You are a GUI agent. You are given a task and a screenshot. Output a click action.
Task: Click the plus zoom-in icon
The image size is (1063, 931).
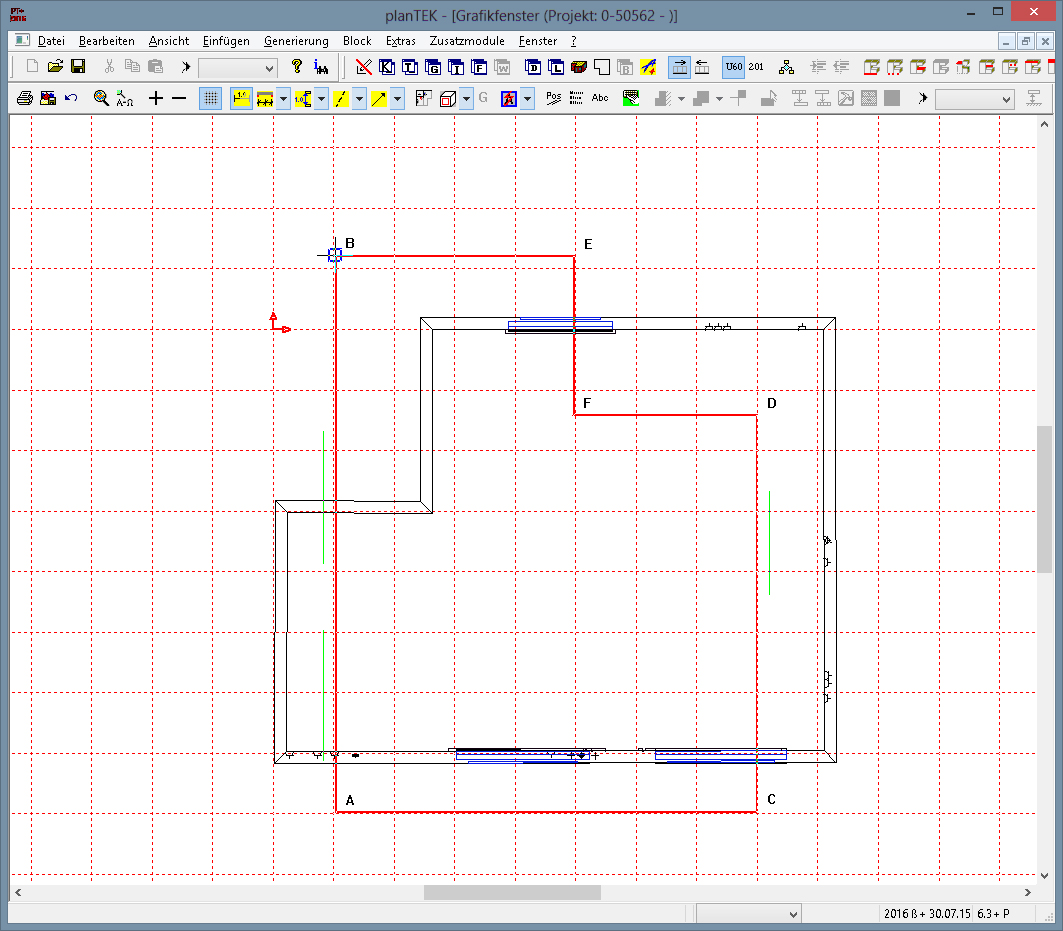pyautogui.click(x=156, y=98)
